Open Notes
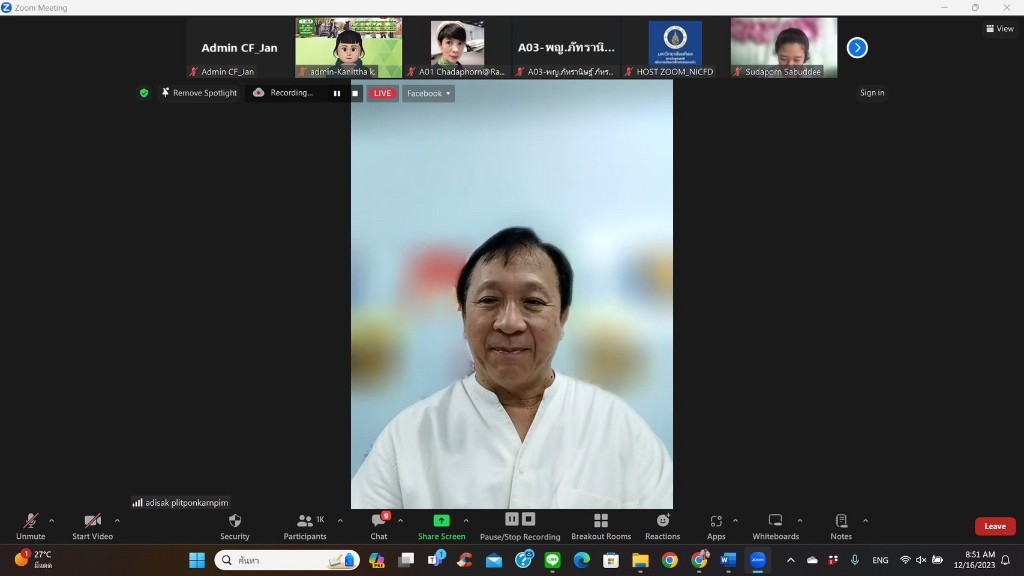Image resolution: width=1024 pixels, height=576 pixels. coord(841,526)
